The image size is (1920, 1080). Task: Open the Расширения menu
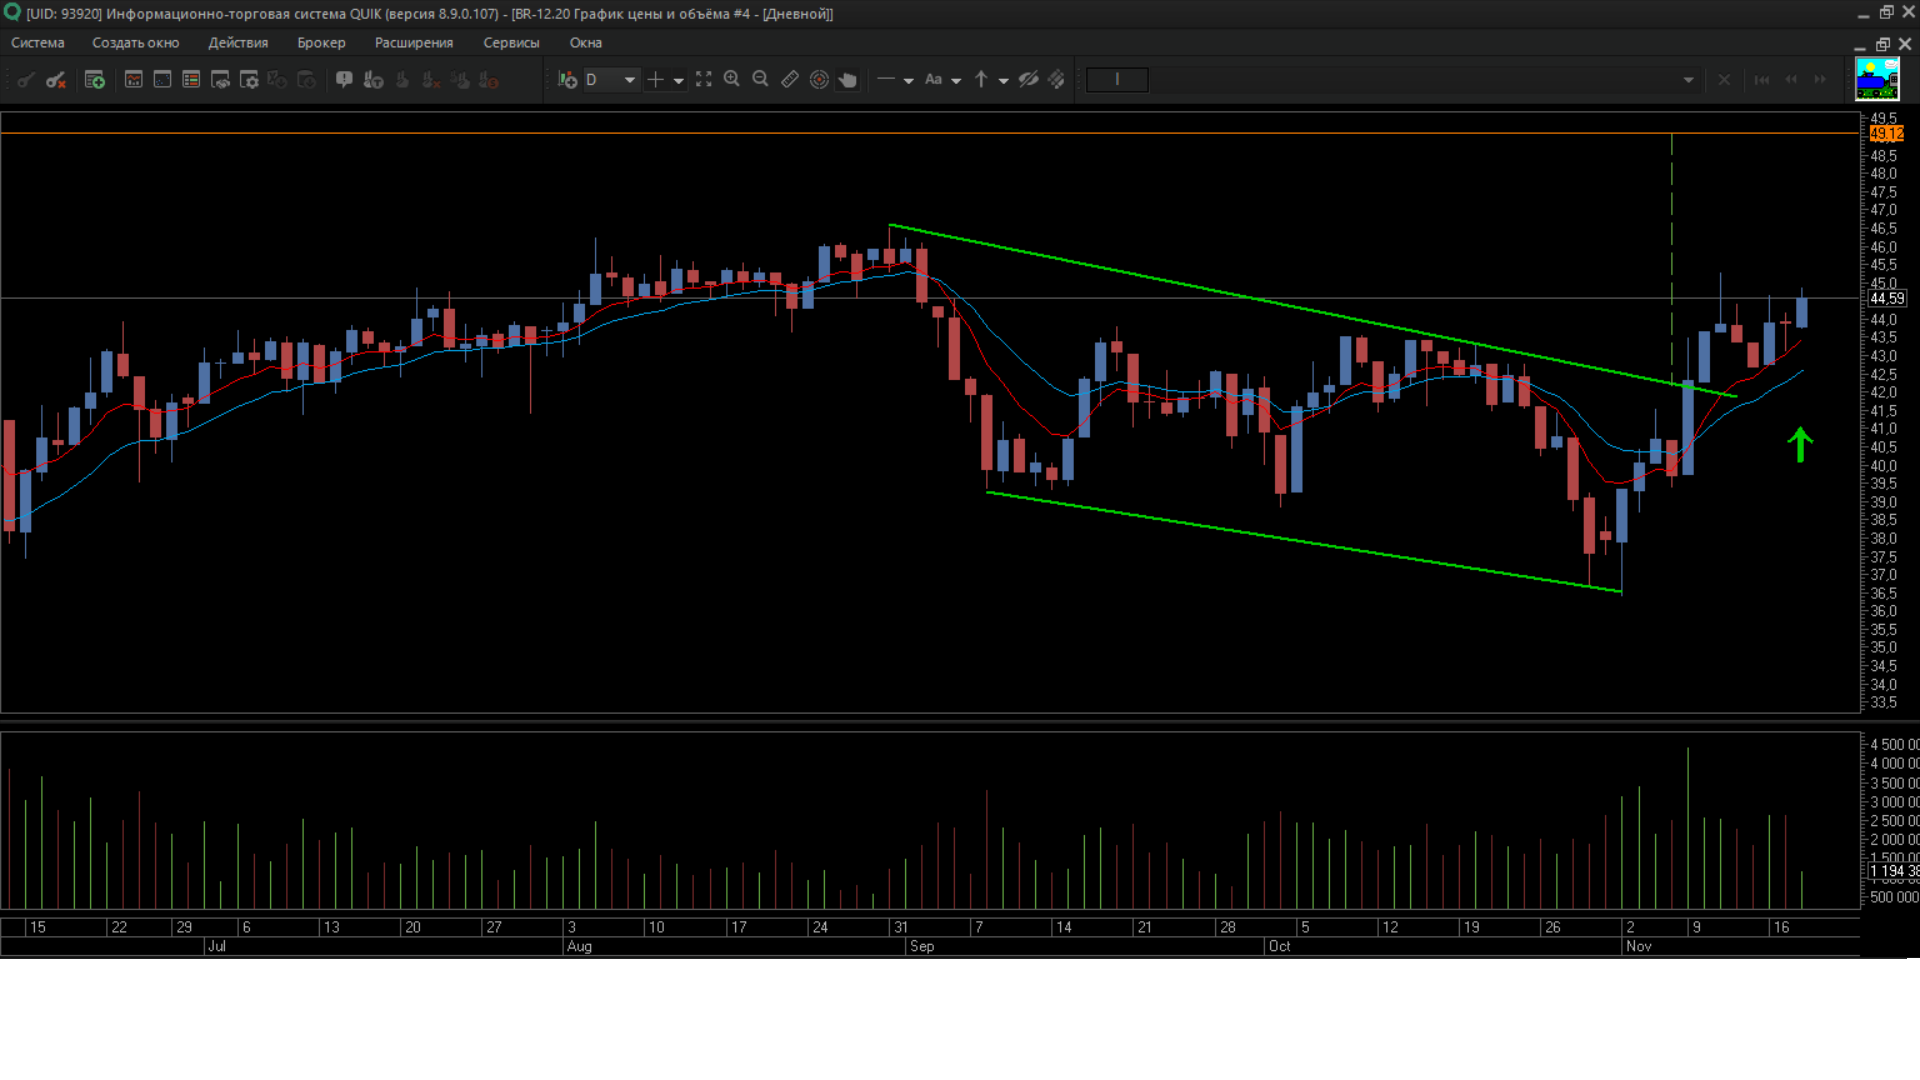click(413, 43)
